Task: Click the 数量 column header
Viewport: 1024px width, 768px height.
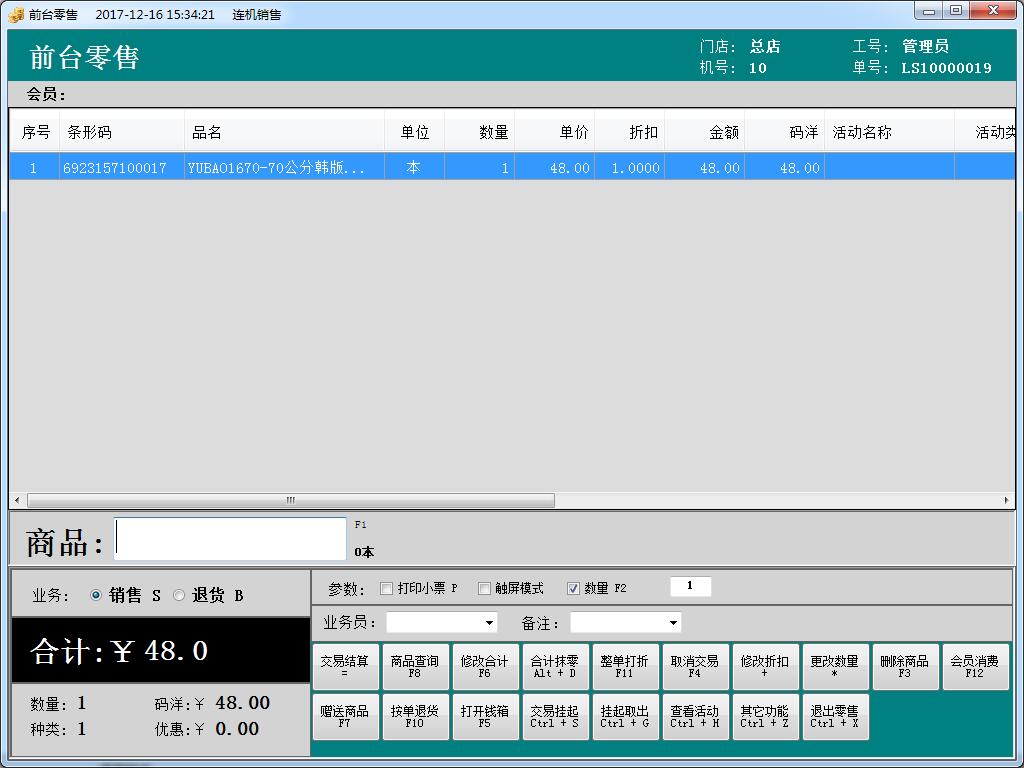Action: [x=480, y=132]
